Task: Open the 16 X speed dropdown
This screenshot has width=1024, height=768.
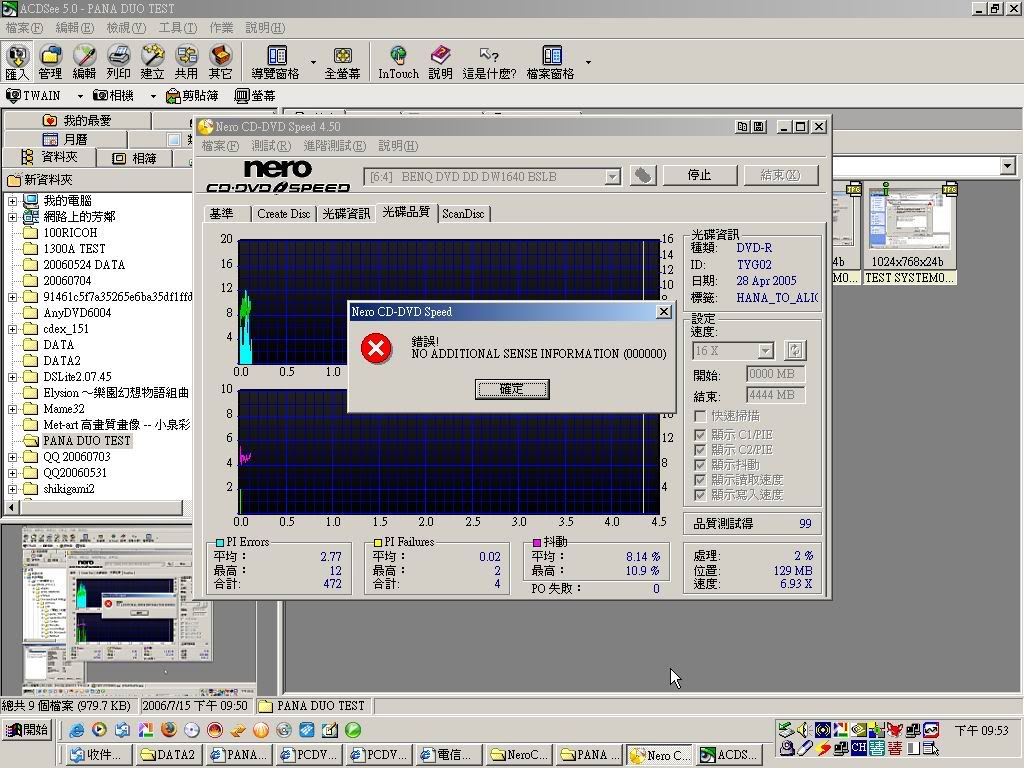Action: [x=765, y=351]
